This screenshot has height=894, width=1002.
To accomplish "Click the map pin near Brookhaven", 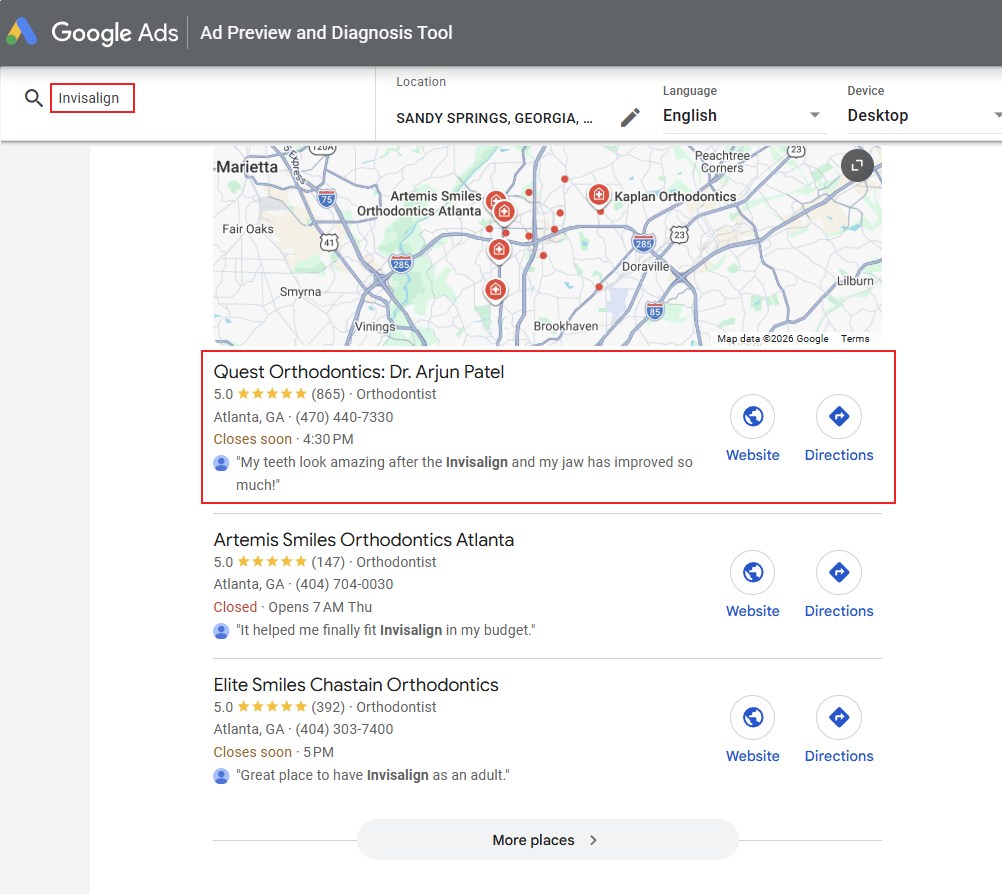I will (495, 290).
